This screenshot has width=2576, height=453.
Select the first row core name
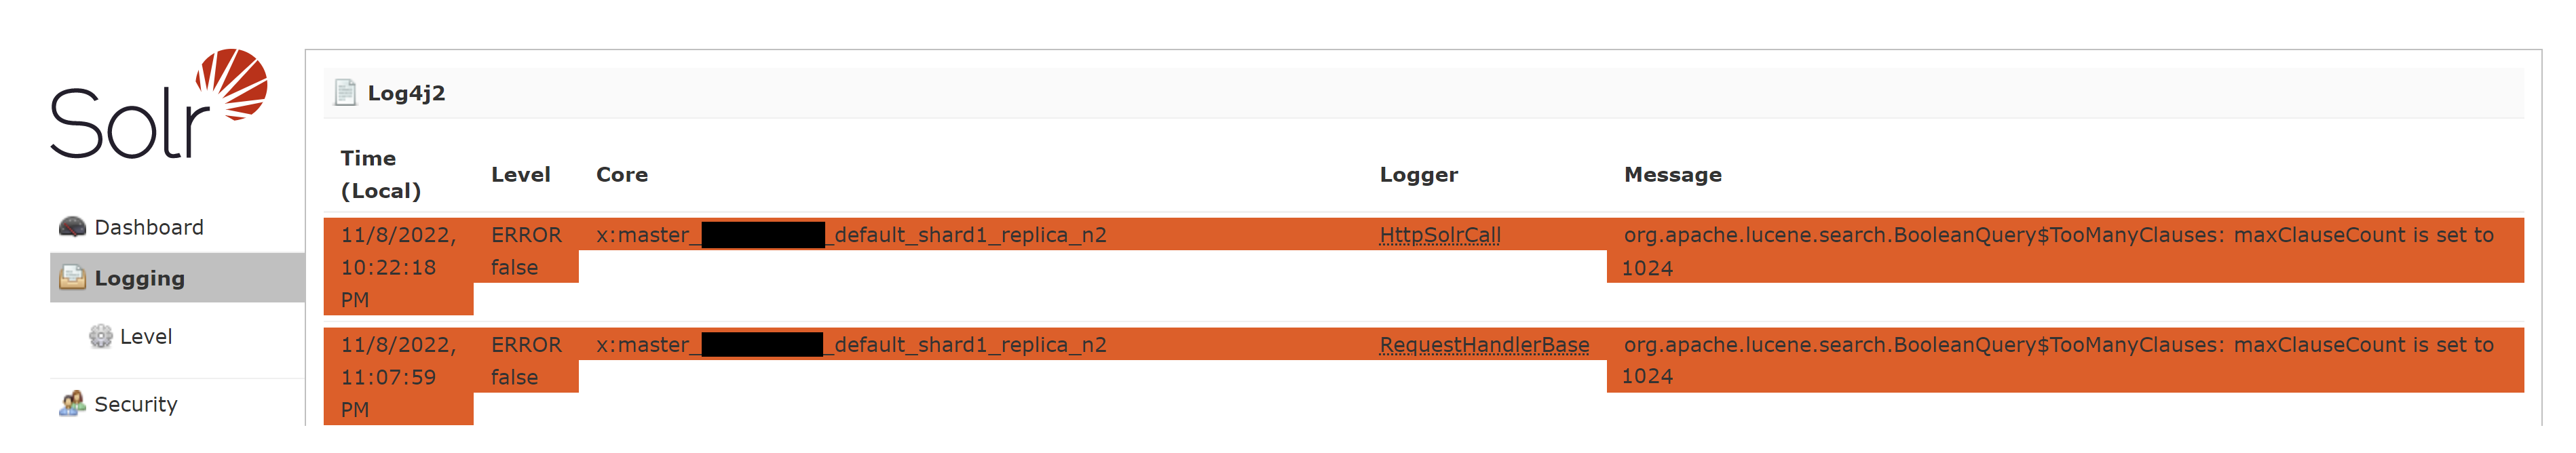click(851, 235)
